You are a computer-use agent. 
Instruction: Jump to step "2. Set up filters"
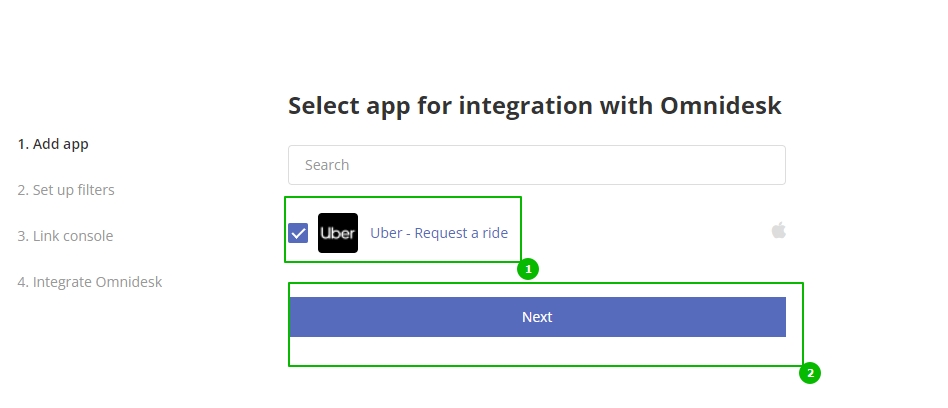(x=66, y=190)
